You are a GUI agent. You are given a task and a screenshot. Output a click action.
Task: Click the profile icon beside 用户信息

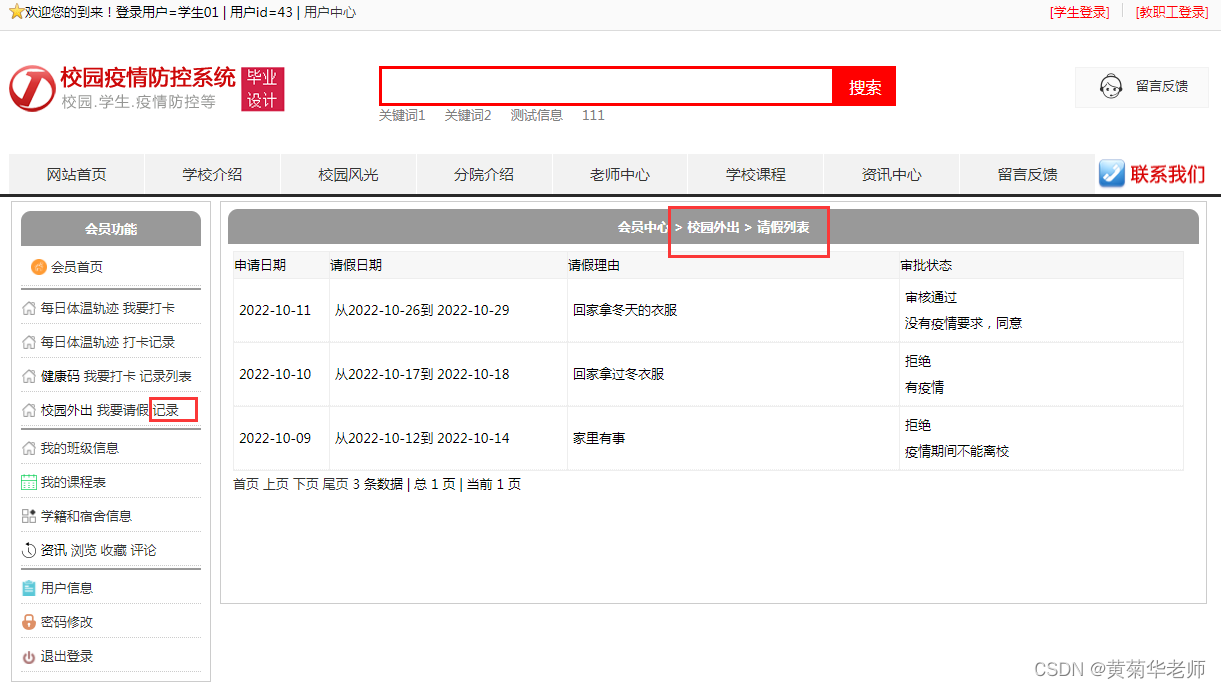tap(29, 588)
